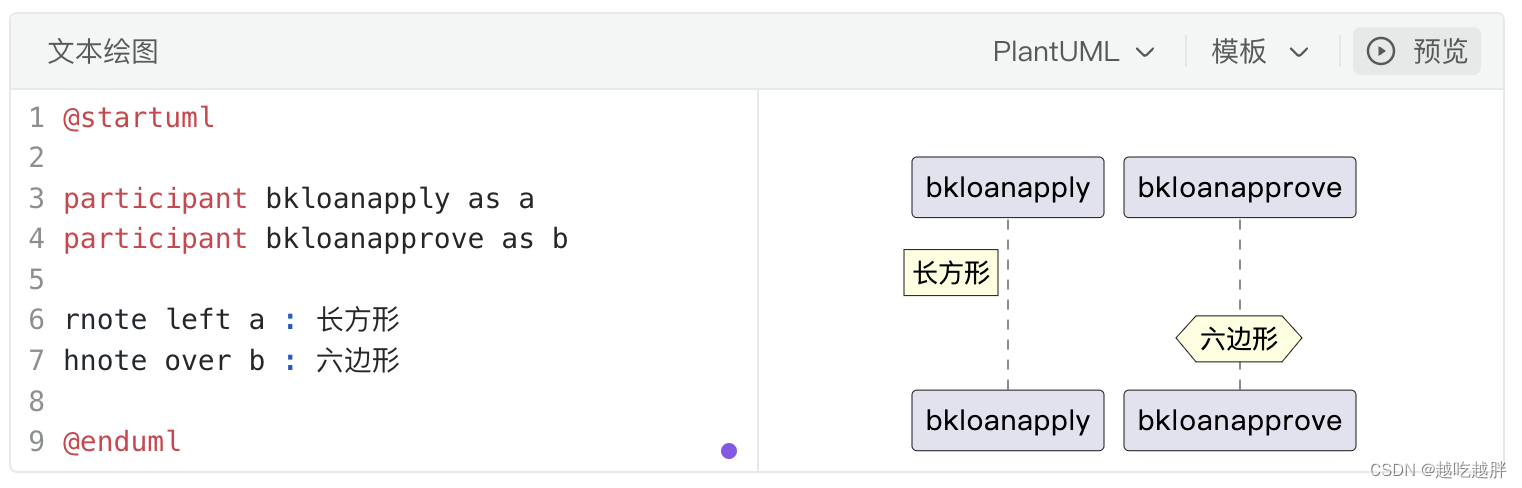
Task: Select the bottom bkloanapprove participant box
Action: click(1239, 420)
